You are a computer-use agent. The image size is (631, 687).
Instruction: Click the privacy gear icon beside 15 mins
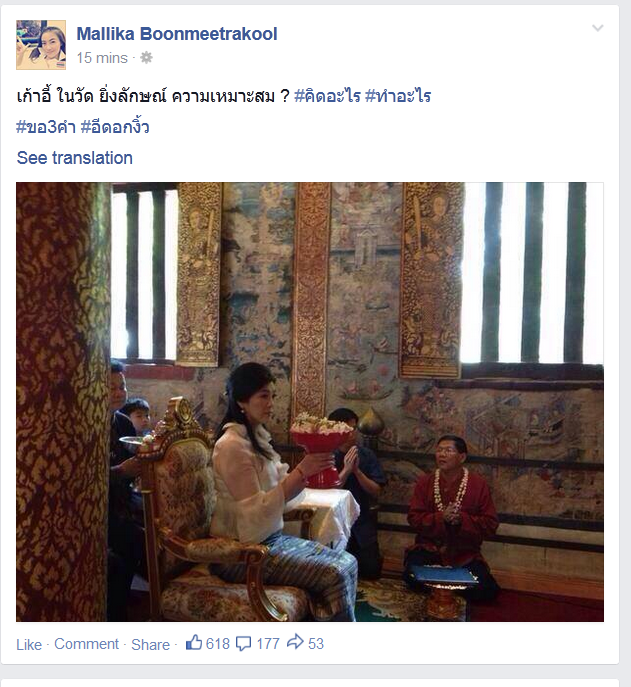(x=146, y=58)
